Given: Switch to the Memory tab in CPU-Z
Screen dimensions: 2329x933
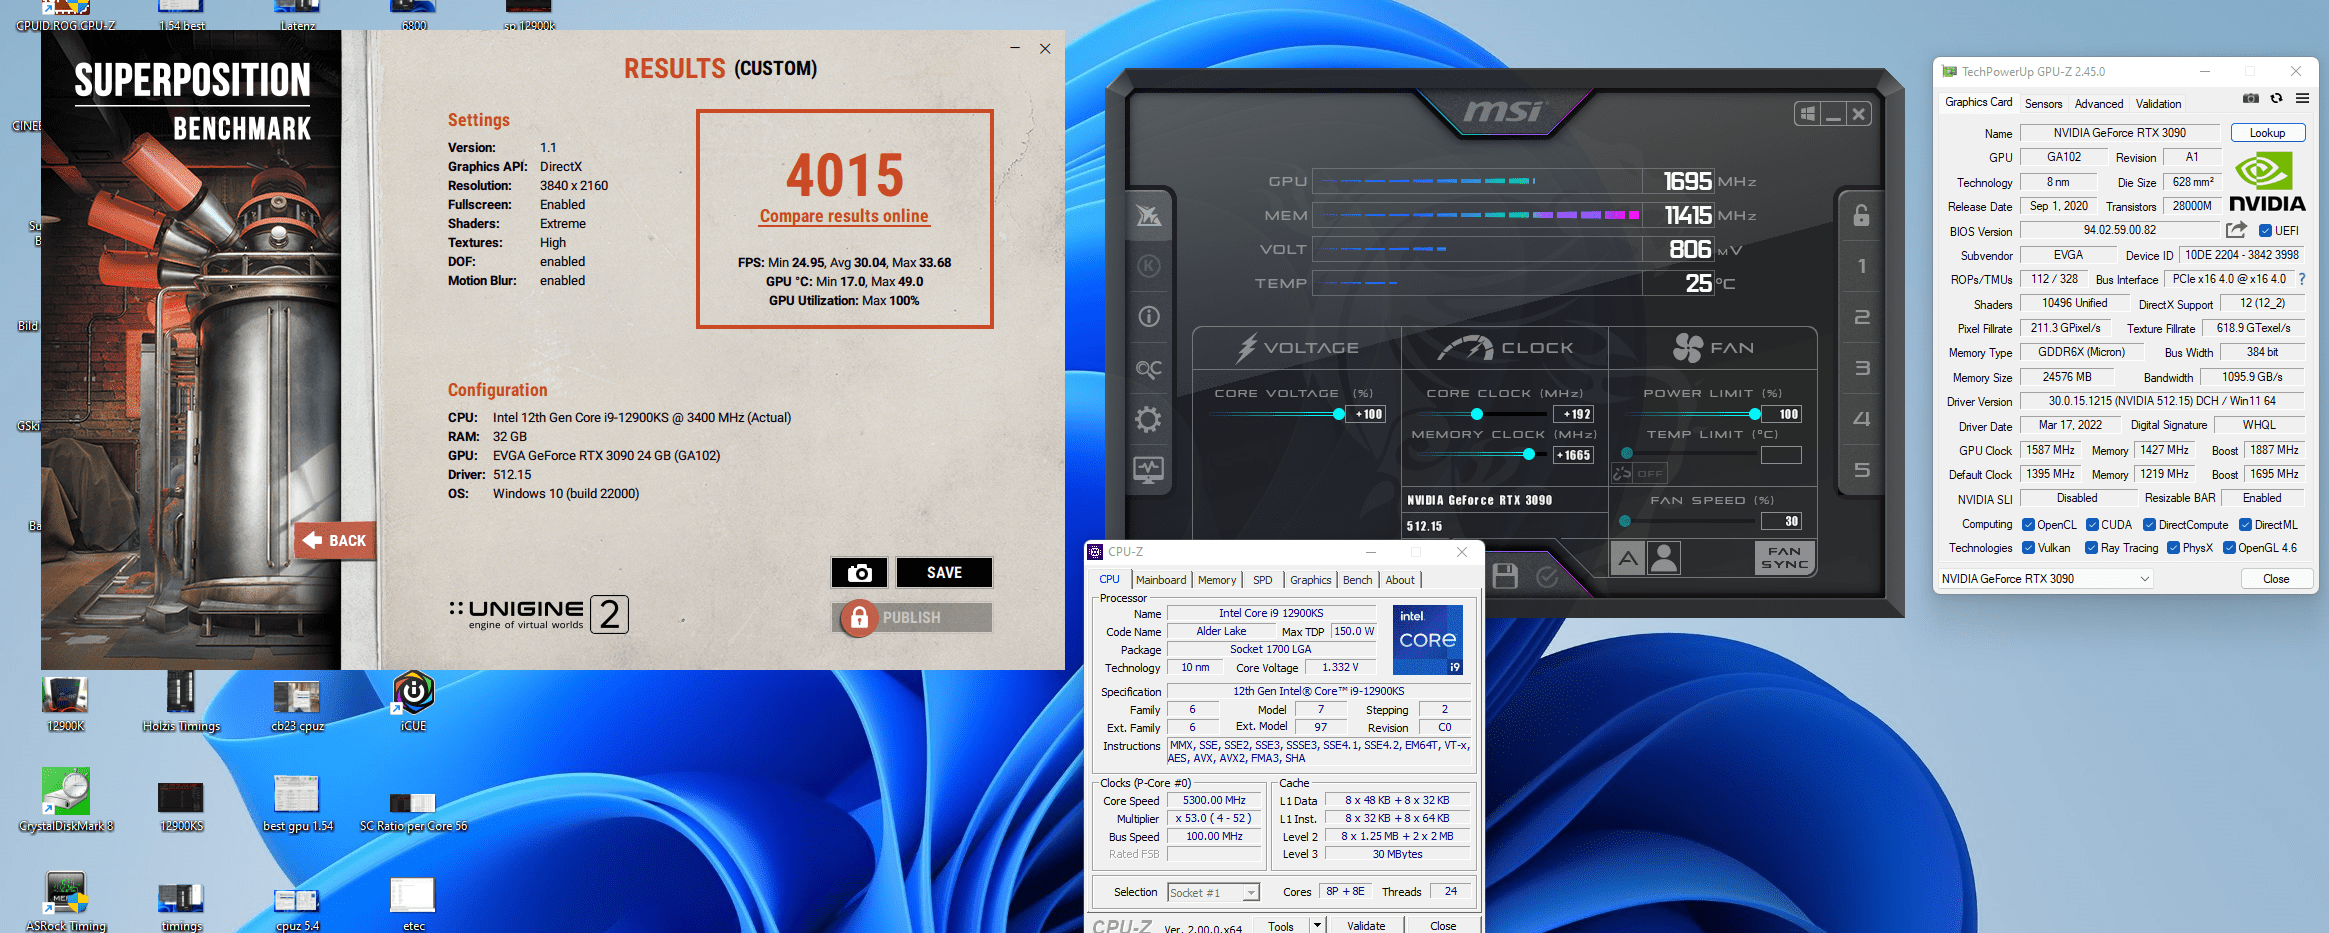Looking at the screenshot, I should [x=1217, y=580].
